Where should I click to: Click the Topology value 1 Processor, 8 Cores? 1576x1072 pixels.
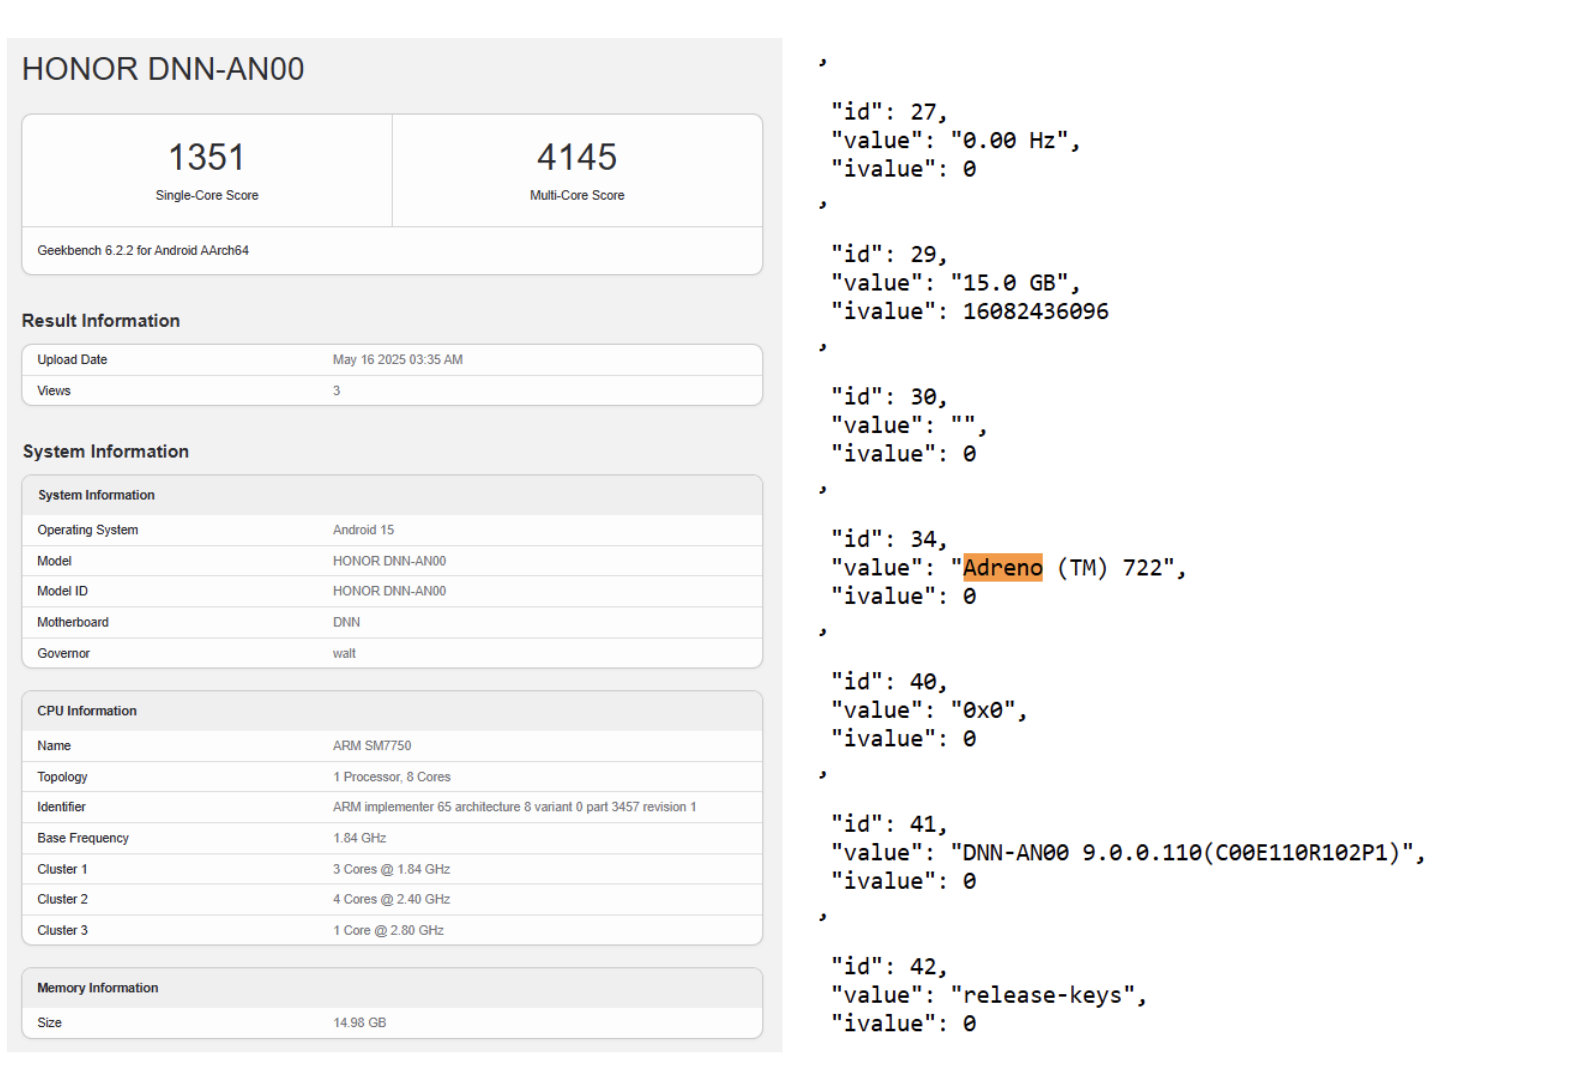(391, 777)
